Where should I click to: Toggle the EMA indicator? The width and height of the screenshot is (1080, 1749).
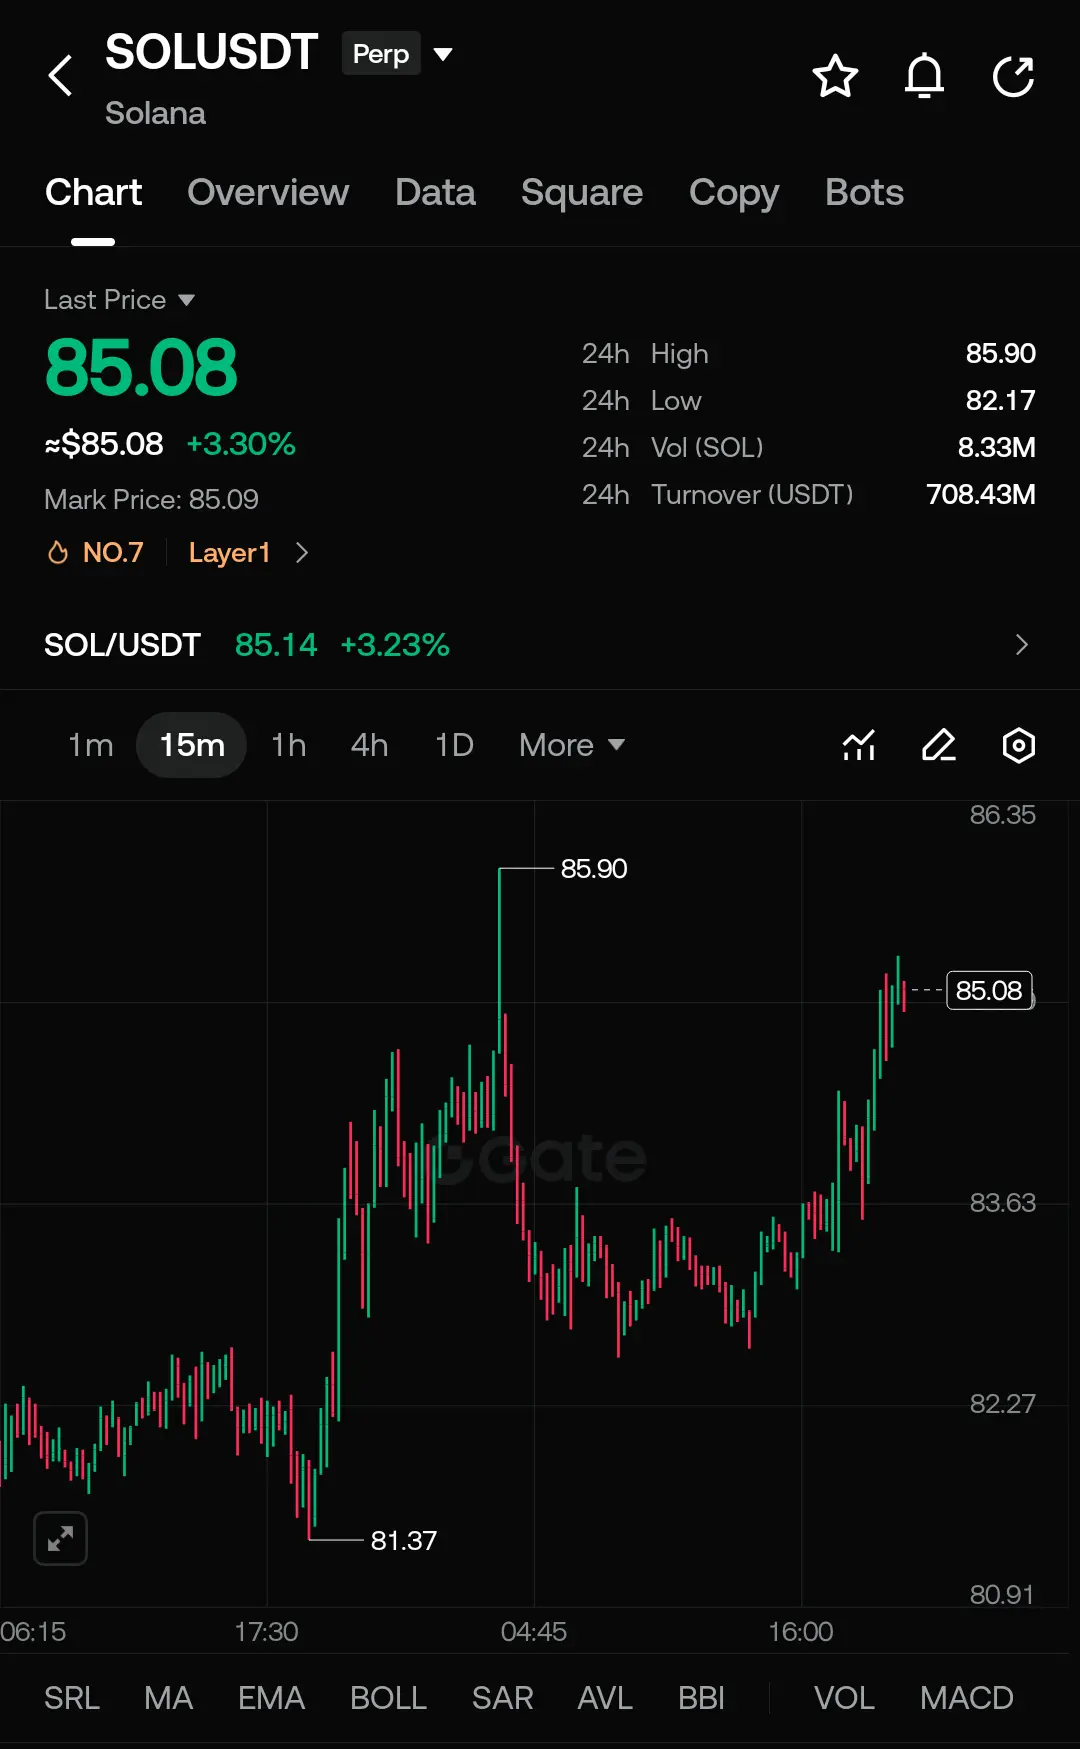tap(271, 1698)
